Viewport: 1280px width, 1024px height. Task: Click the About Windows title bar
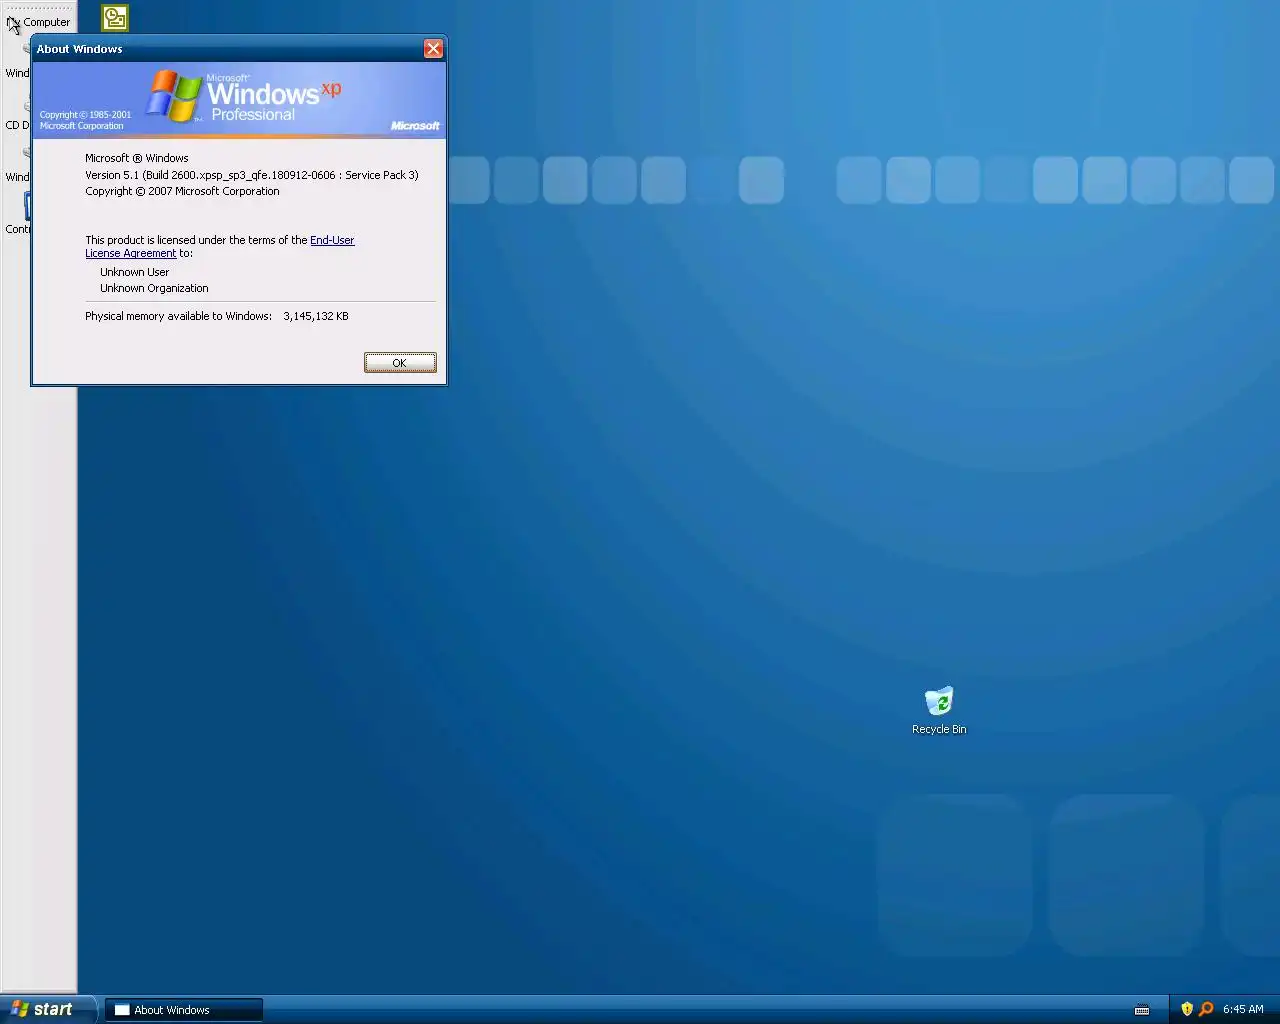[x=228, y=48]
